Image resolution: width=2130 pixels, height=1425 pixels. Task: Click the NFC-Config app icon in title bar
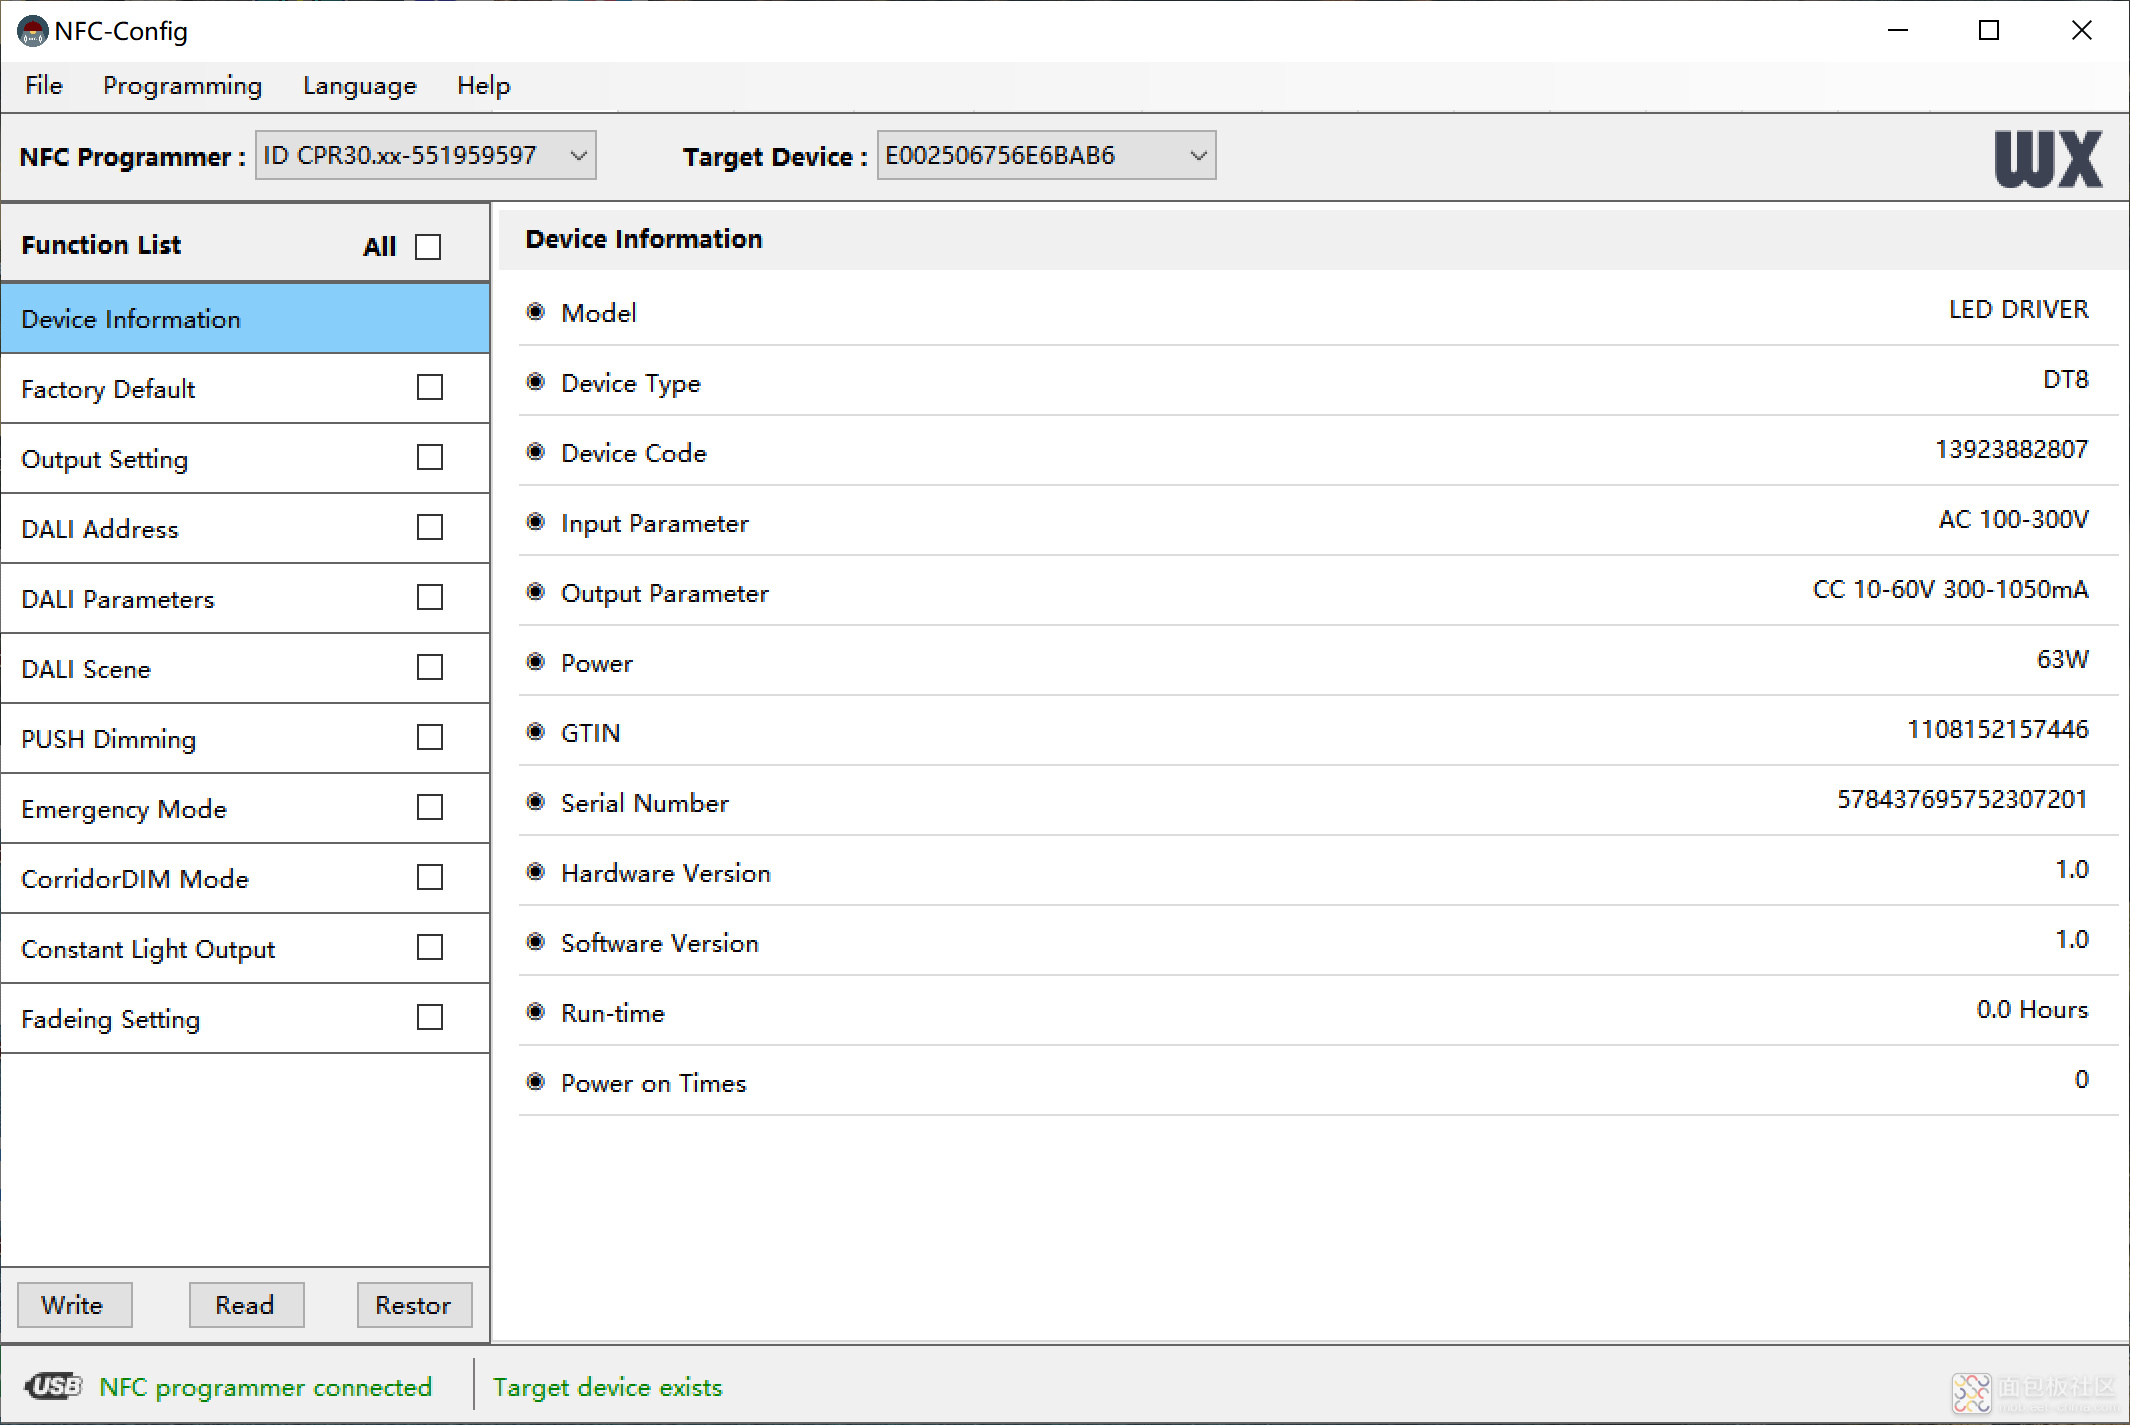[32, 31]
